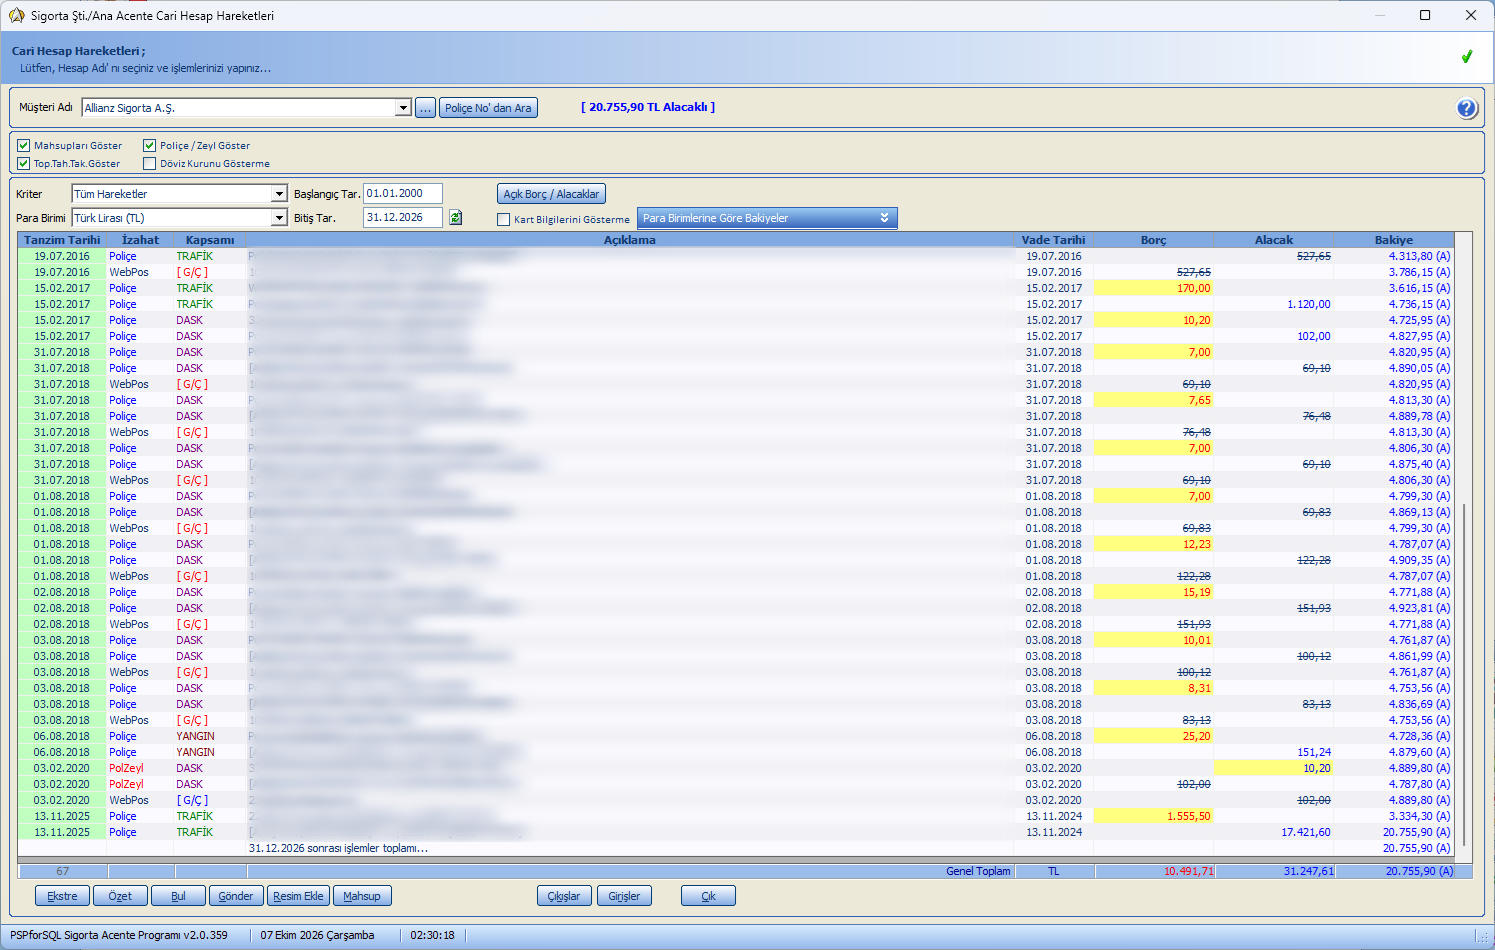Click the İzahat column header
The height and width of the screenshot is (950, 1495).
(x=140, y=240)
